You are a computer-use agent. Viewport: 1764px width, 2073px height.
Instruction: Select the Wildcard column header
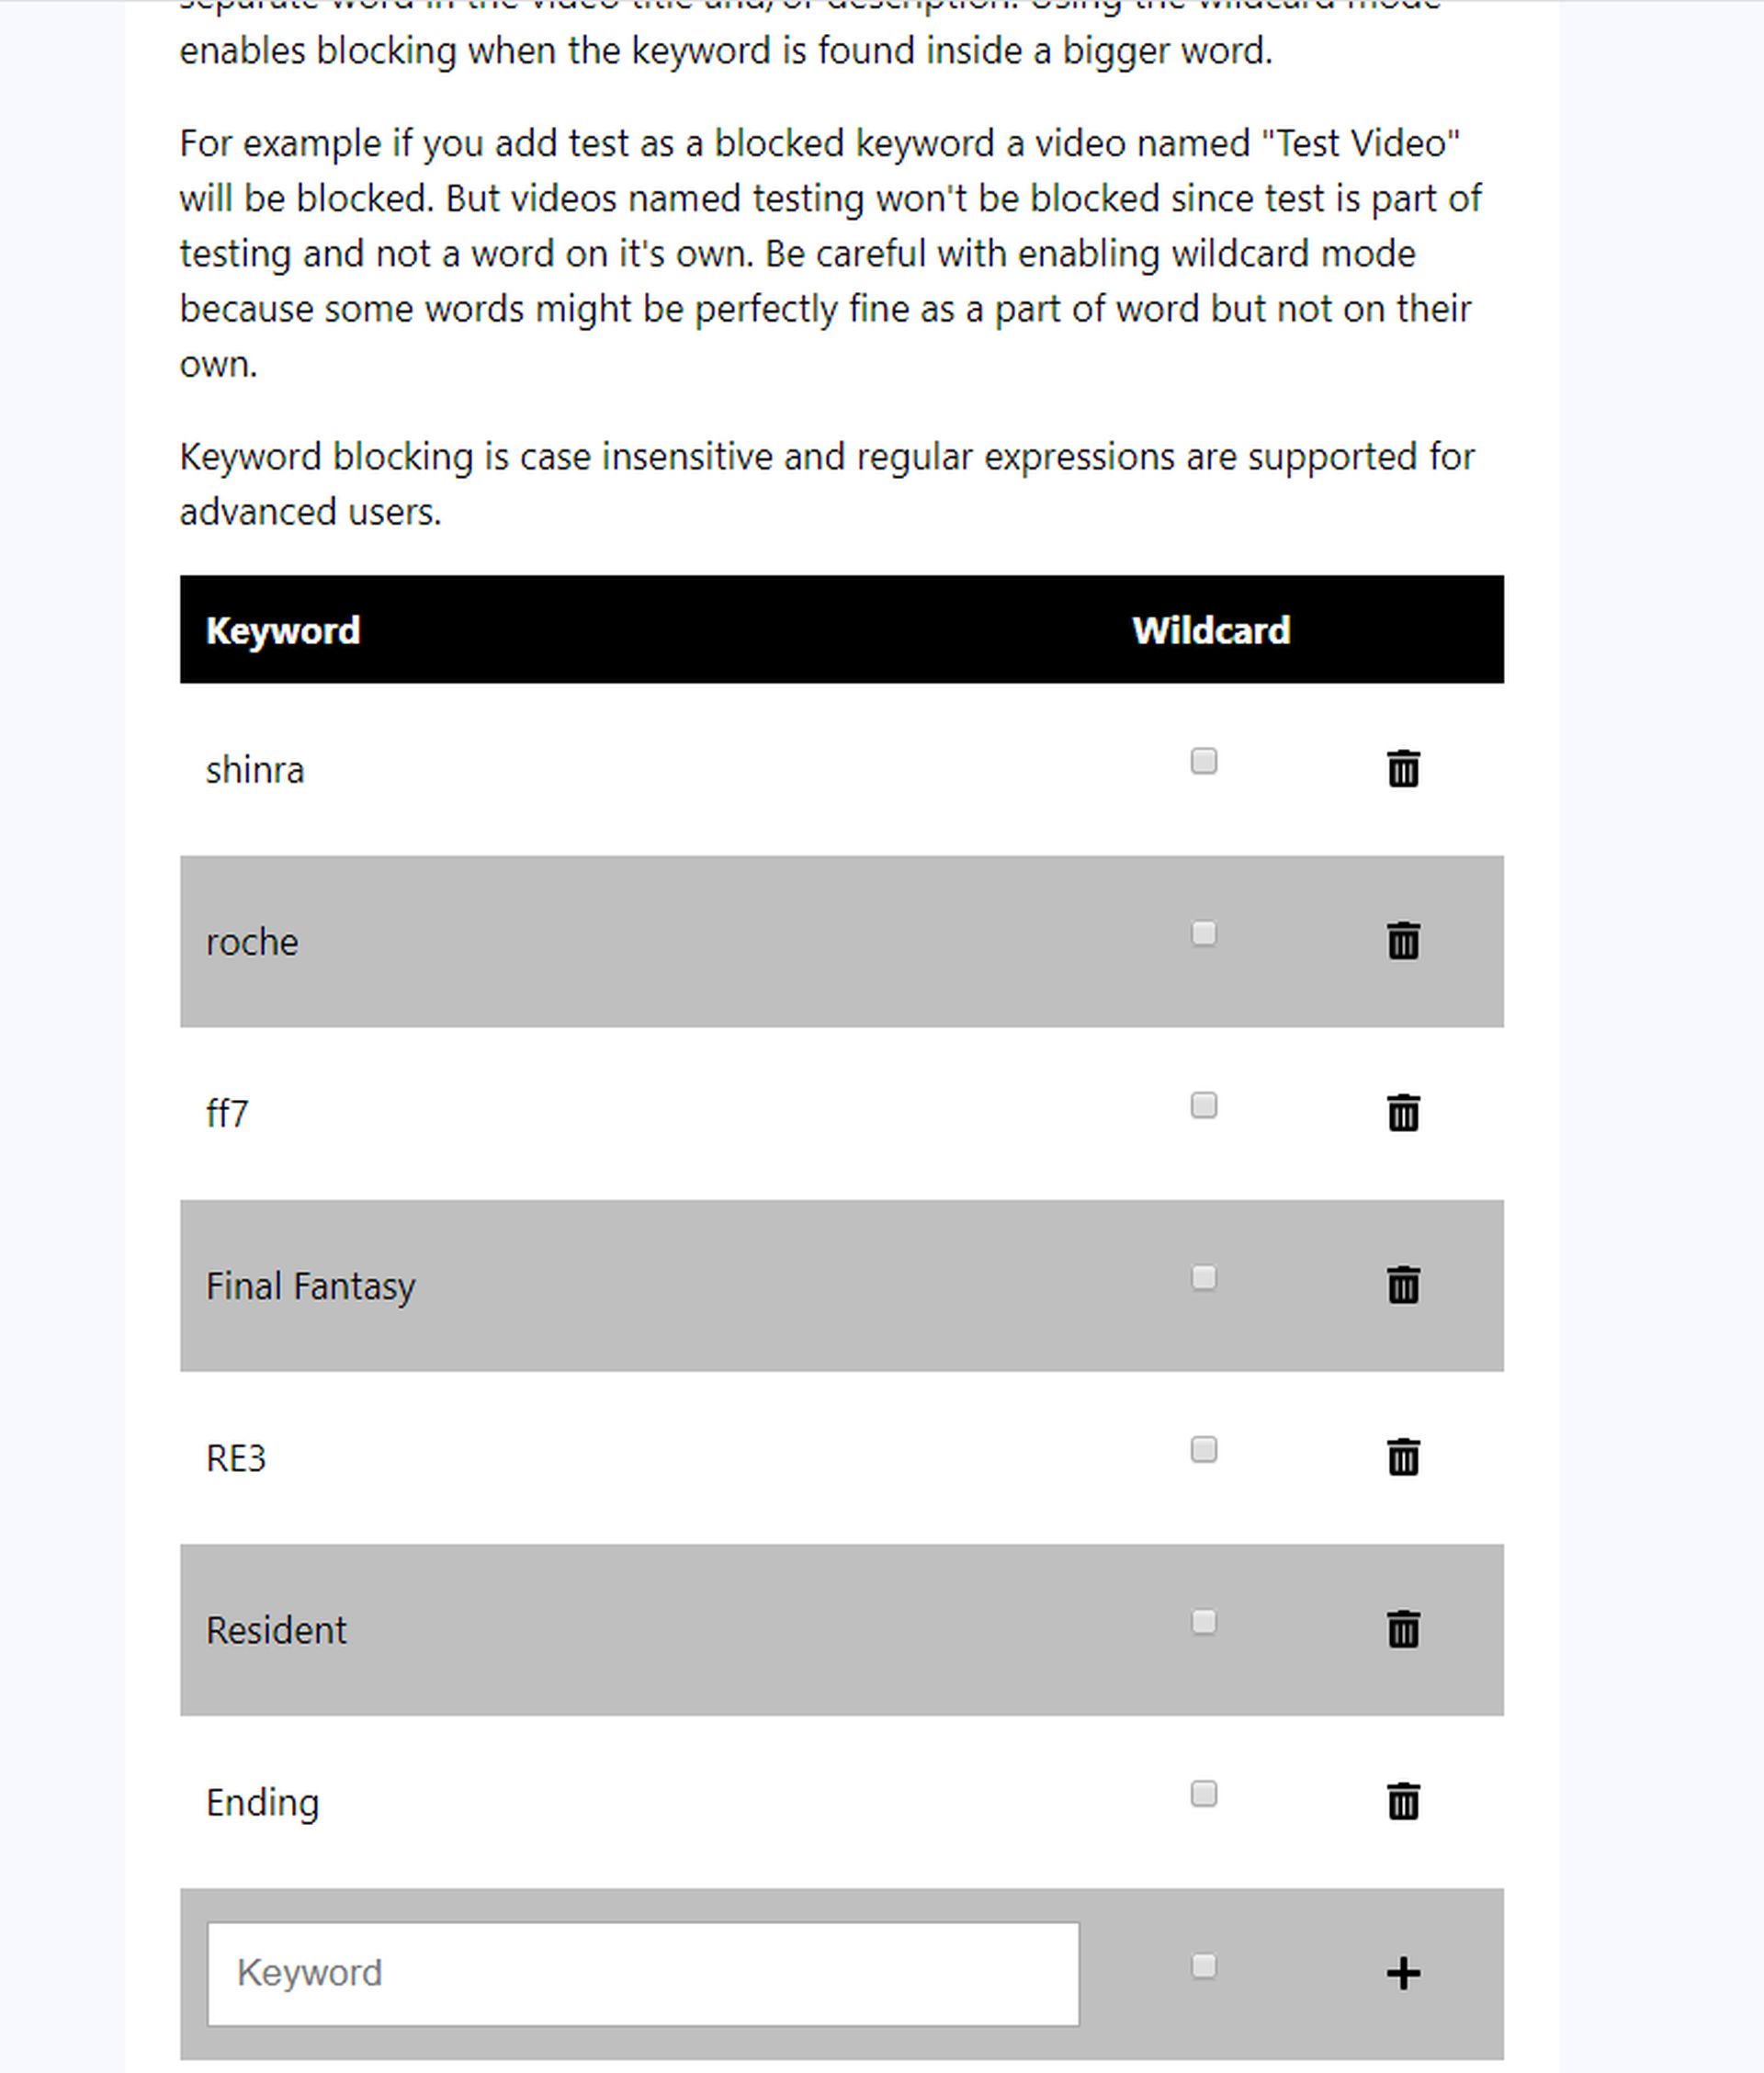tap(1211, 630)
